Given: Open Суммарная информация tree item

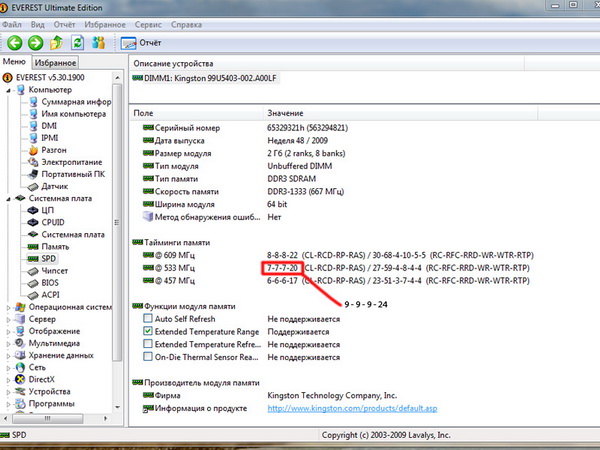Looking at the screenshot, I should 76,102.
